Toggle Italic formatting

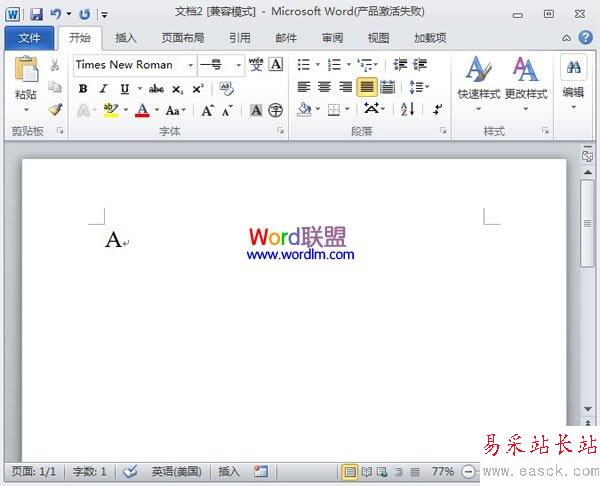pyautogui.click(x=103, y=89)
